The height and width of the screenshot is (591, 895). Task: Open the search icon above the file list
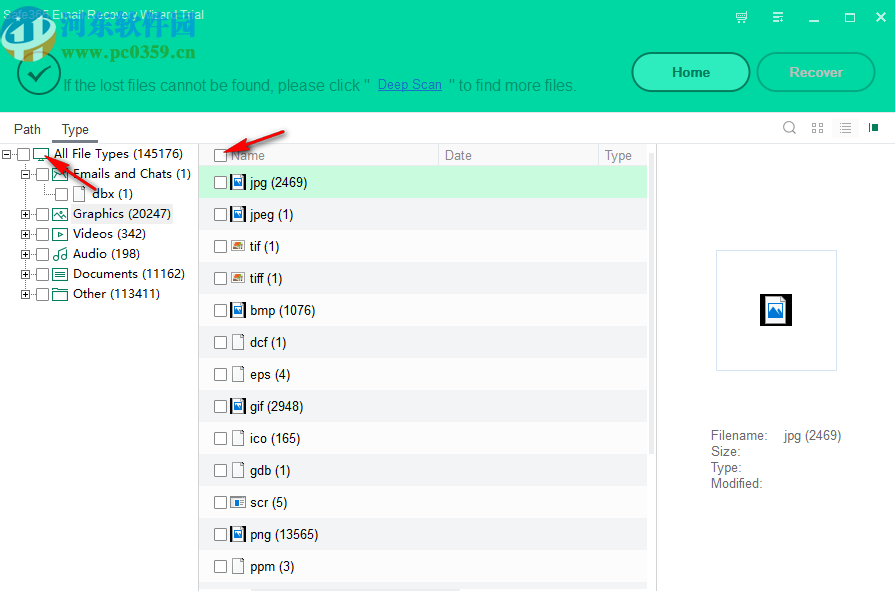coord(789,127)
